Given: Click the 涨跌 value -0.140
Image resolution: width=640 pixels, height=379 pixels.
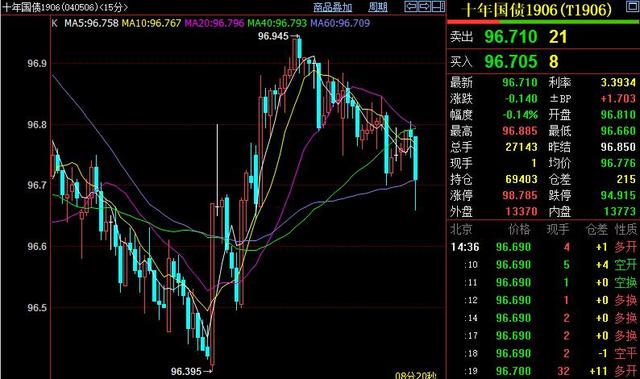Looking at the screenshot, I should point(521,99).
